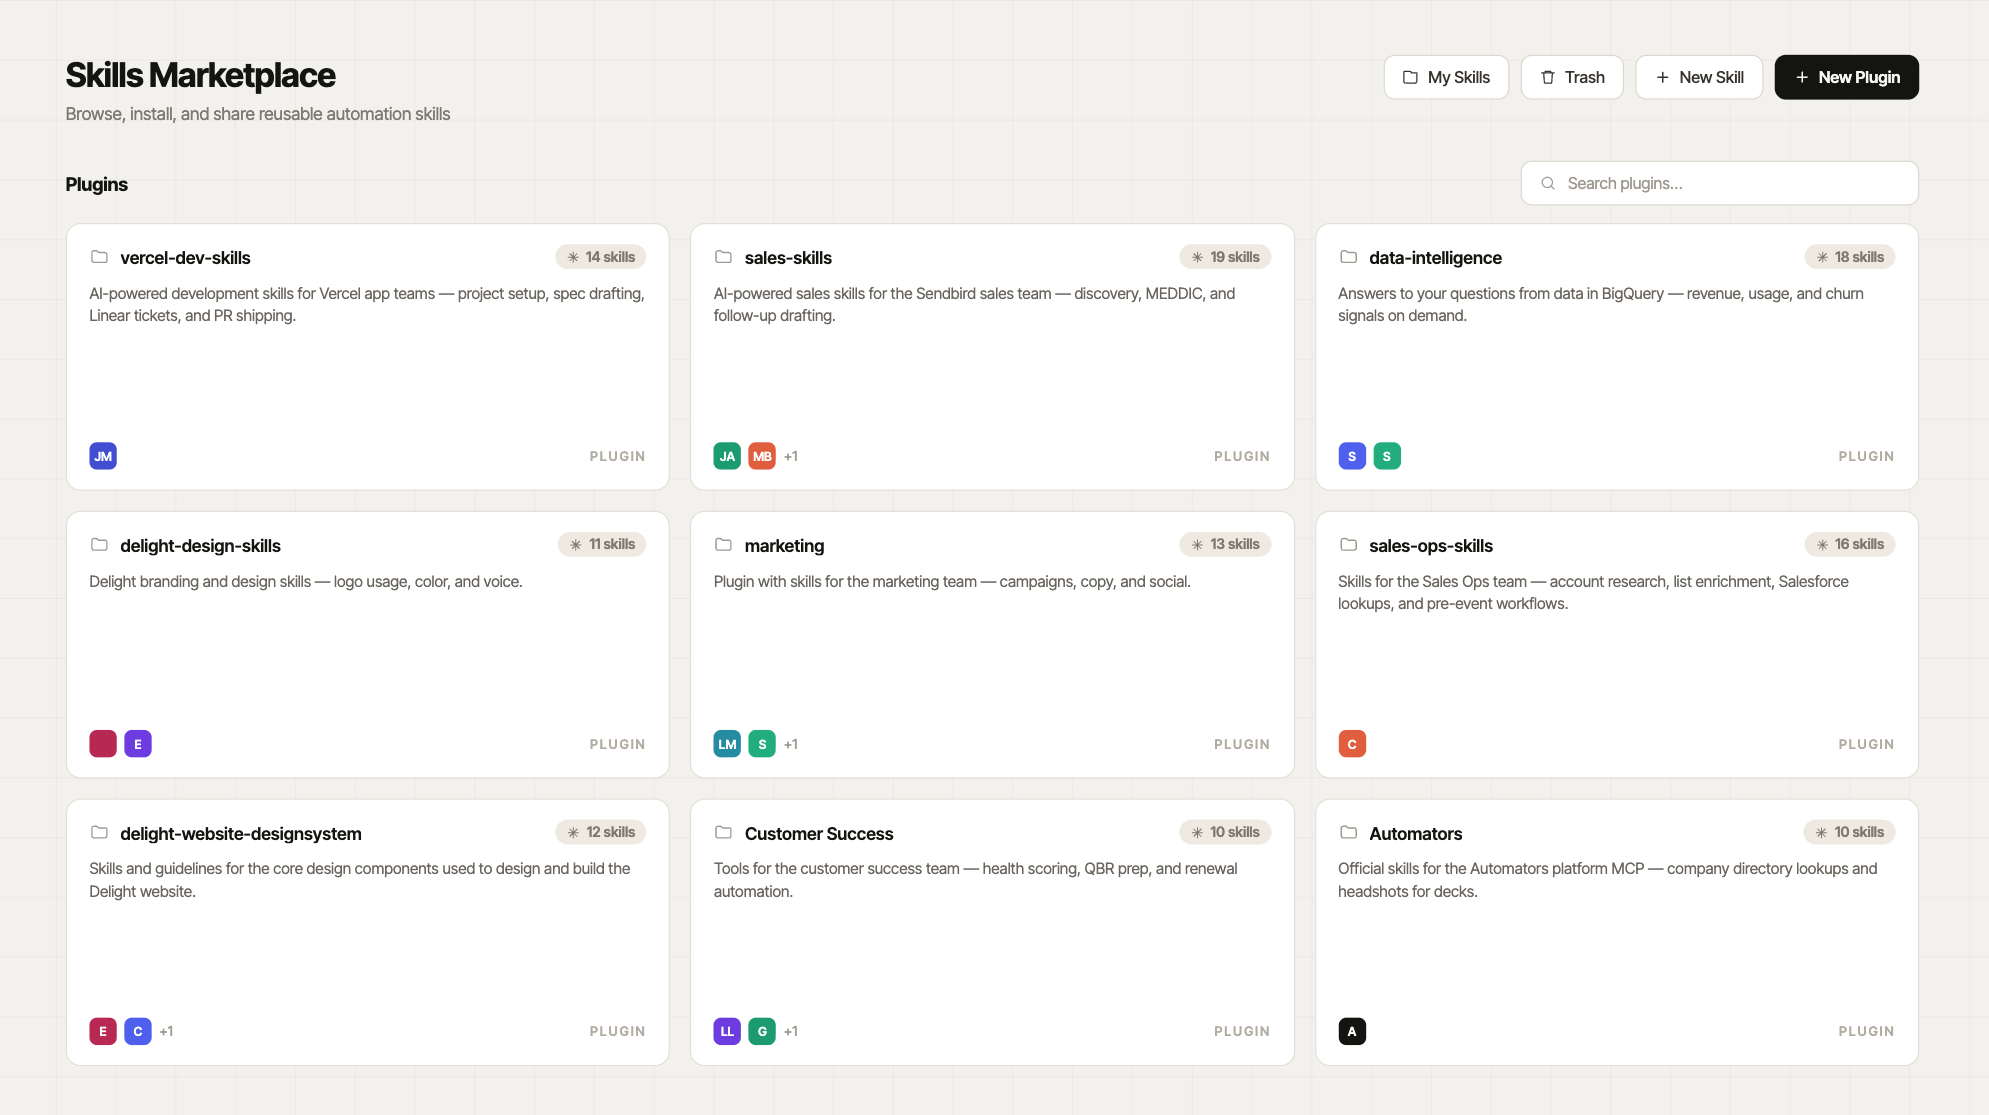Click folder icon on data-intelligence card
Screen dimensions: 1989x1115
(x=1348, y=257)
